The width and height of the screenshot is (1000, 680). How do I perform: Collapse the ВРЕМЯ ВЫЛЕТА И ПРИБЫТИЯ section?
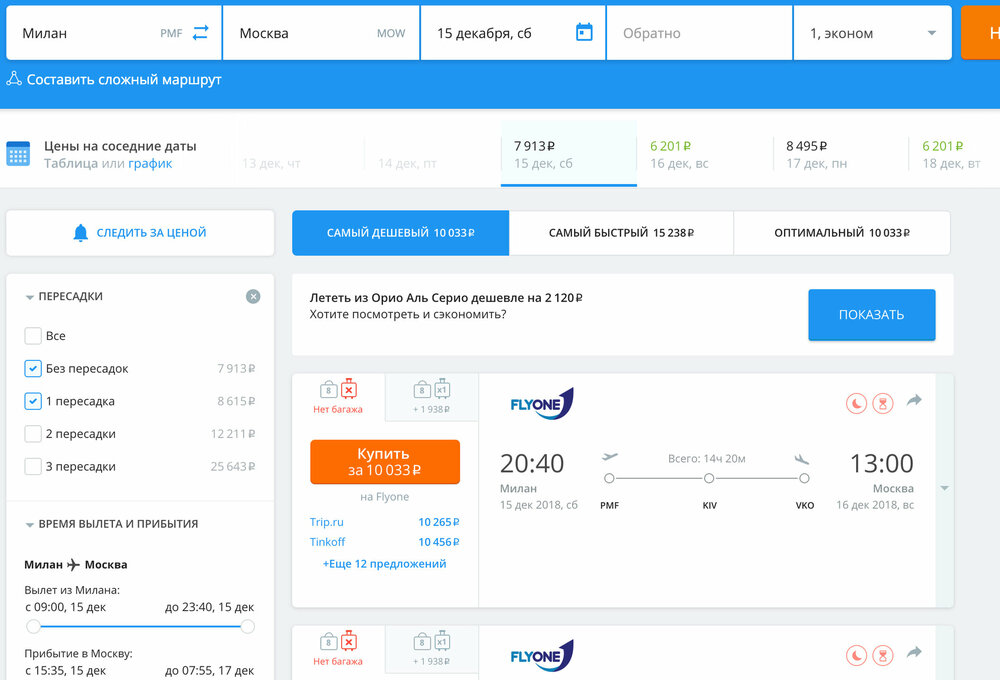(29, 525)
